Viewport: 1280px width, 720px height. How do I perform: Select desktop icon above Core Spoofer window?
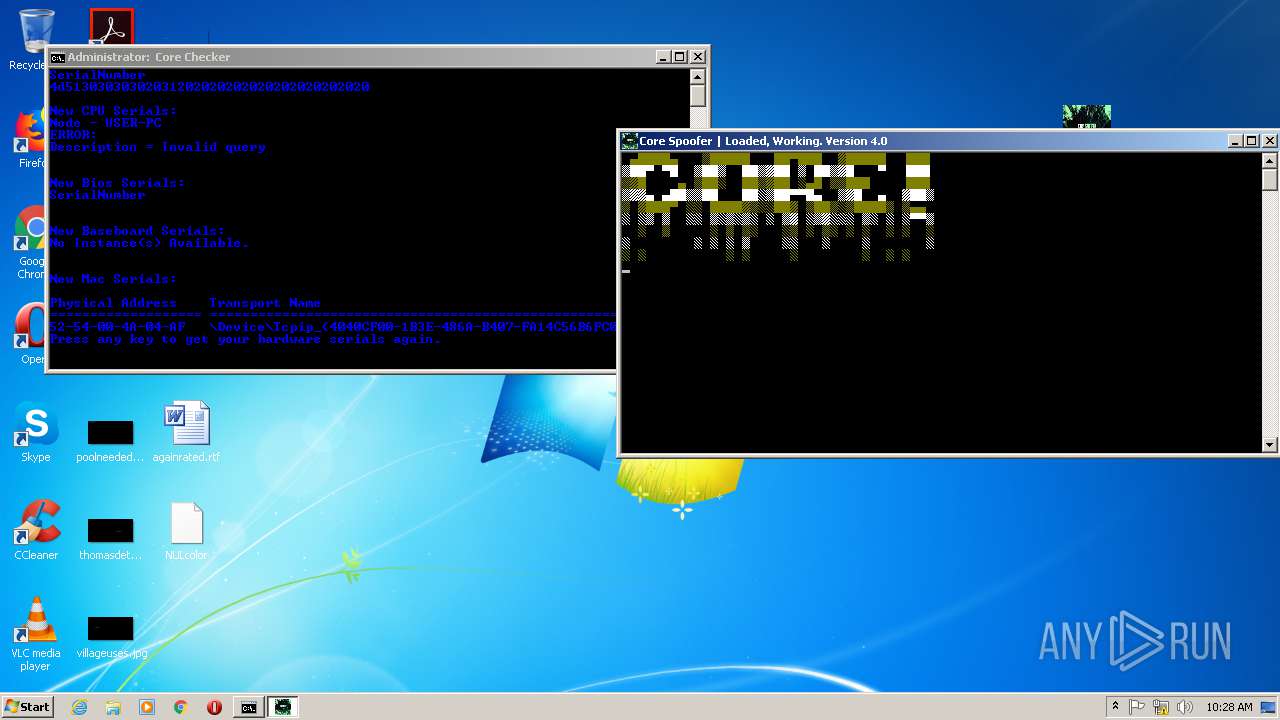[1087, 117]
